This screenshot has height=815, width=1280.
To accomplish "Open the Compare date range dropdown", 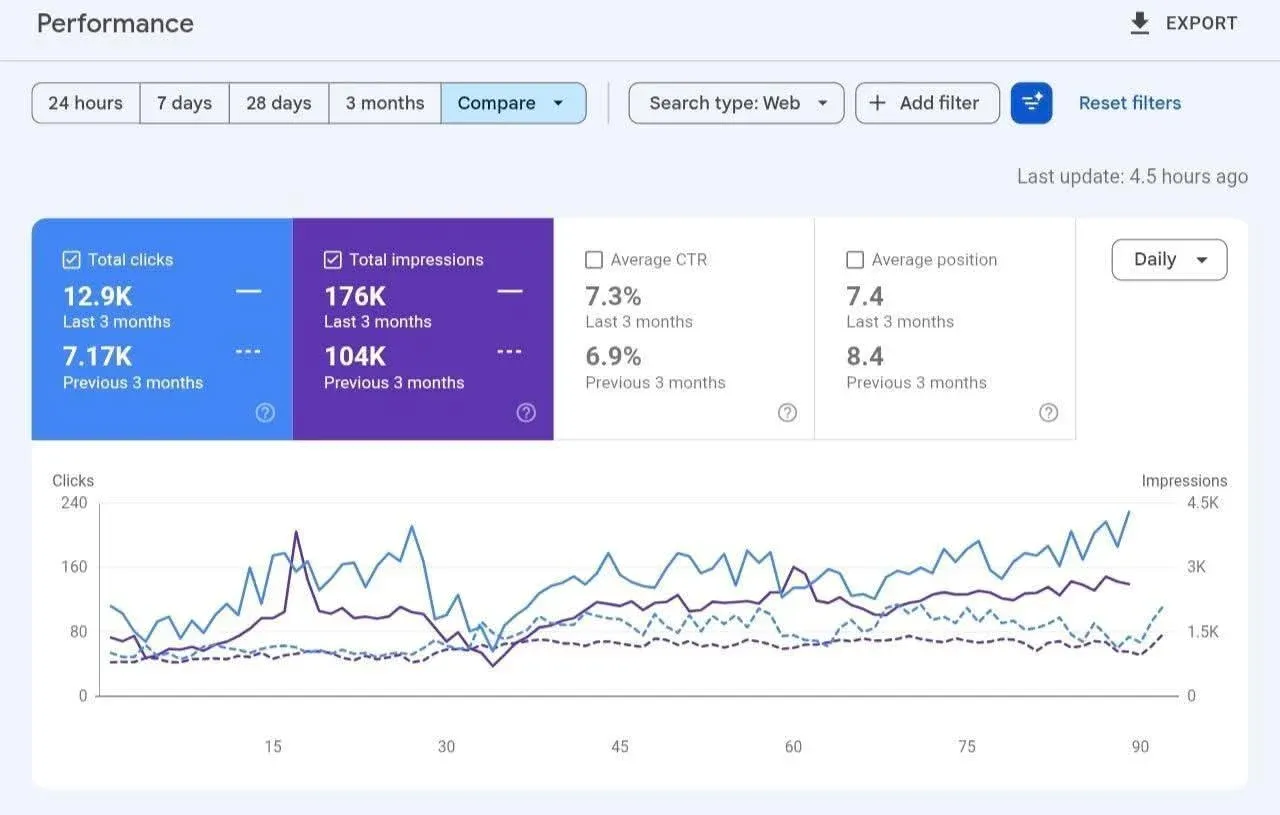I will click(513, 103).
